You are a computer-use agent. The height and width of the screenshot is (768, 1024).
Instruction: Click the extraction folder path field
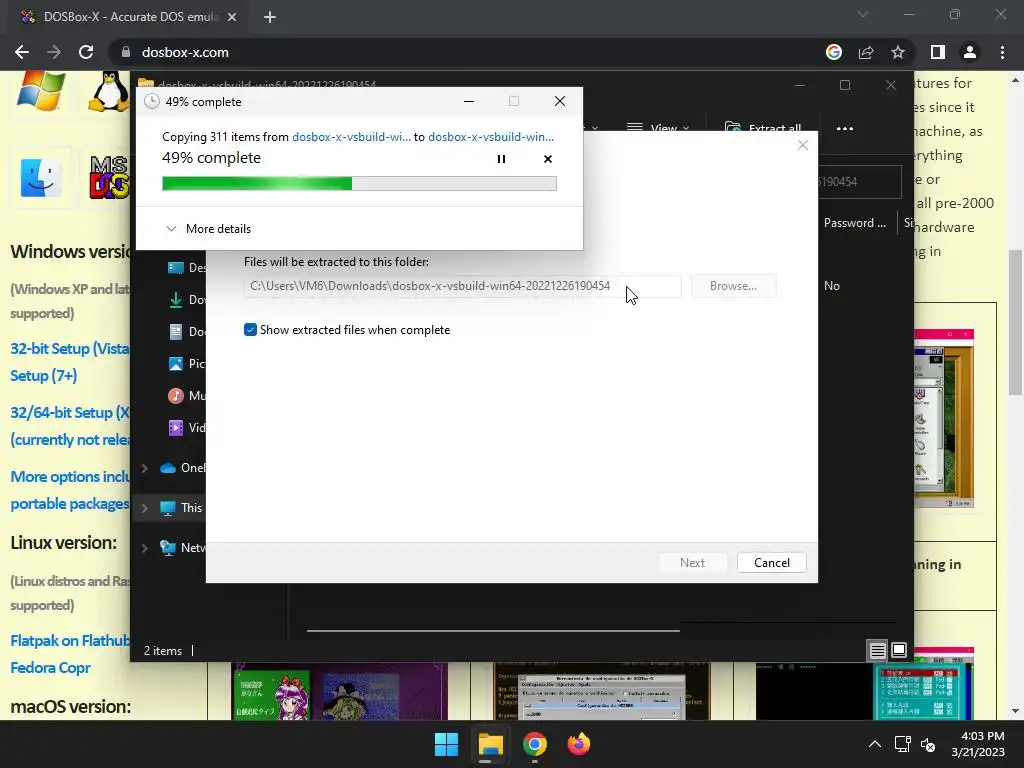[x=462, y=286]
